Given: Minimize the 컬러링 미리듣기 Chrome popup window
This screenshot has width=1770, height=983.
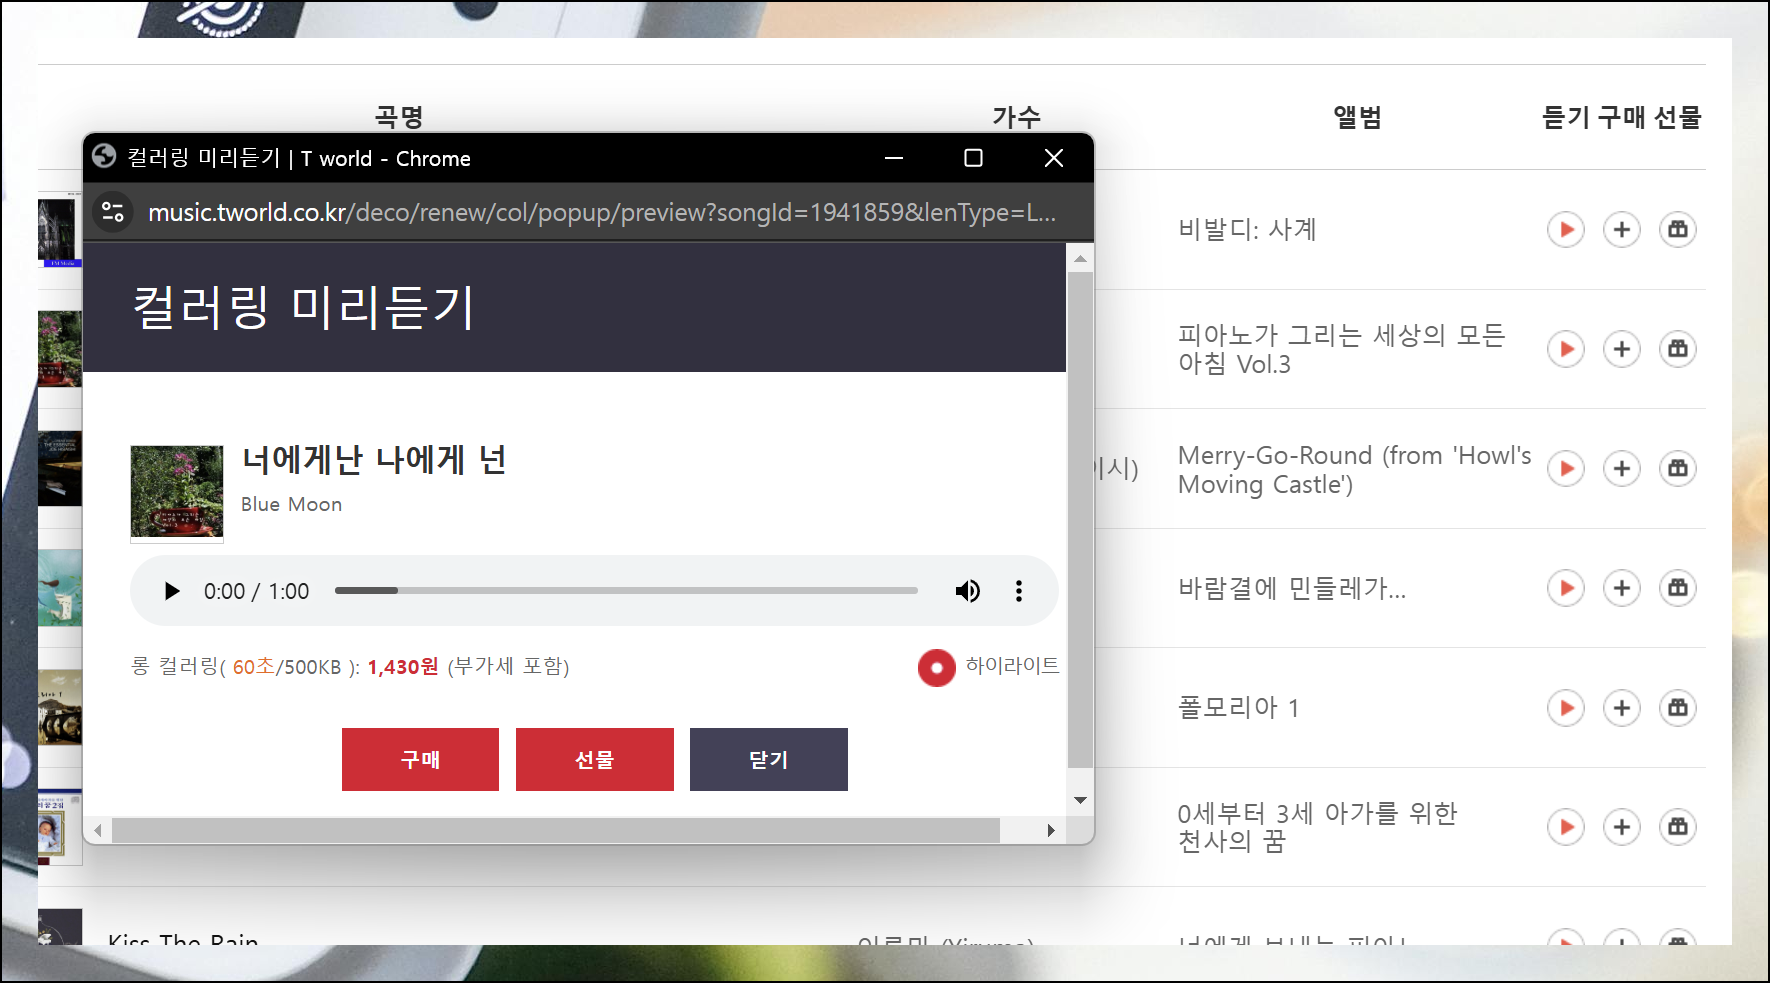Looking at the screenshot, I should coord(894,158).
